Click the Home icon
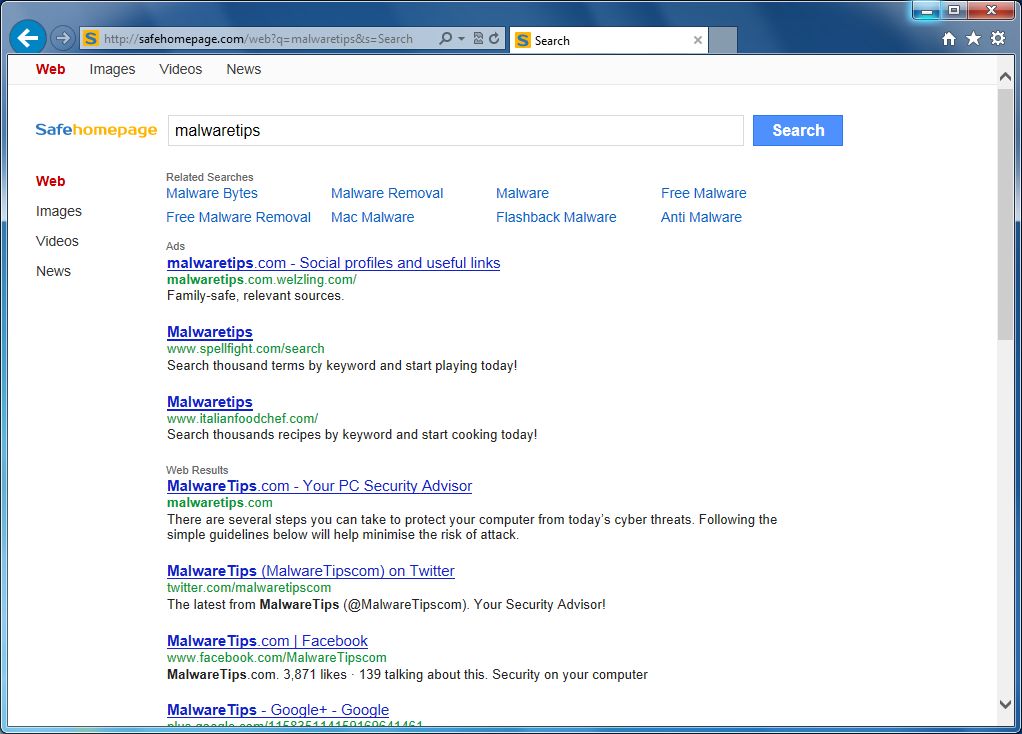 tap(949, 39)
